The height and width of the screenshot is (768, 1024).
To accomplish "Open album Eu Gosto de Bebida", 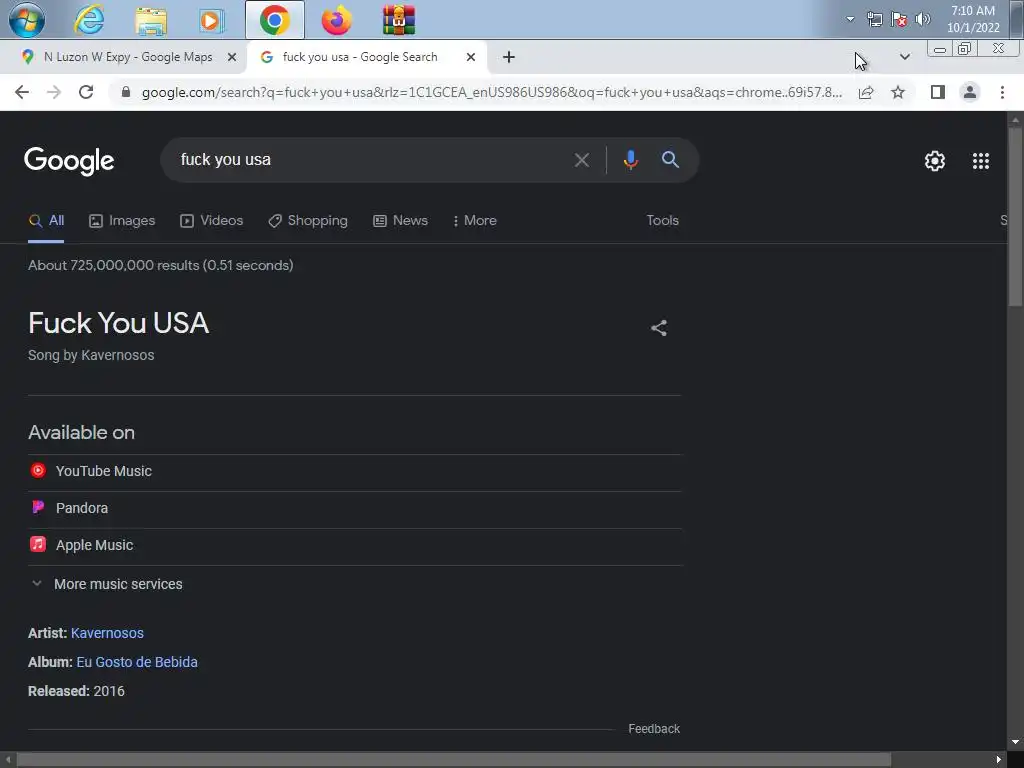I will pos(137,662).
